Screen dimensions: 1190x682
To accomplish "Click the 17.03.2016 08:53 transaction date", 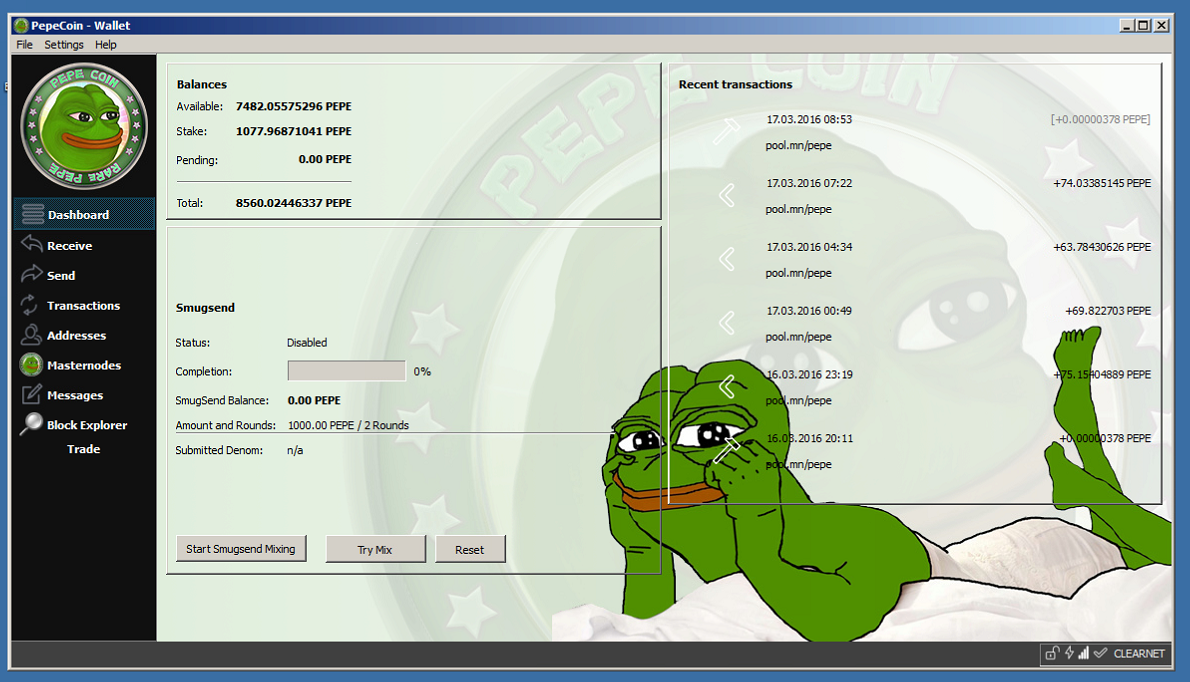I will [809, 120].
